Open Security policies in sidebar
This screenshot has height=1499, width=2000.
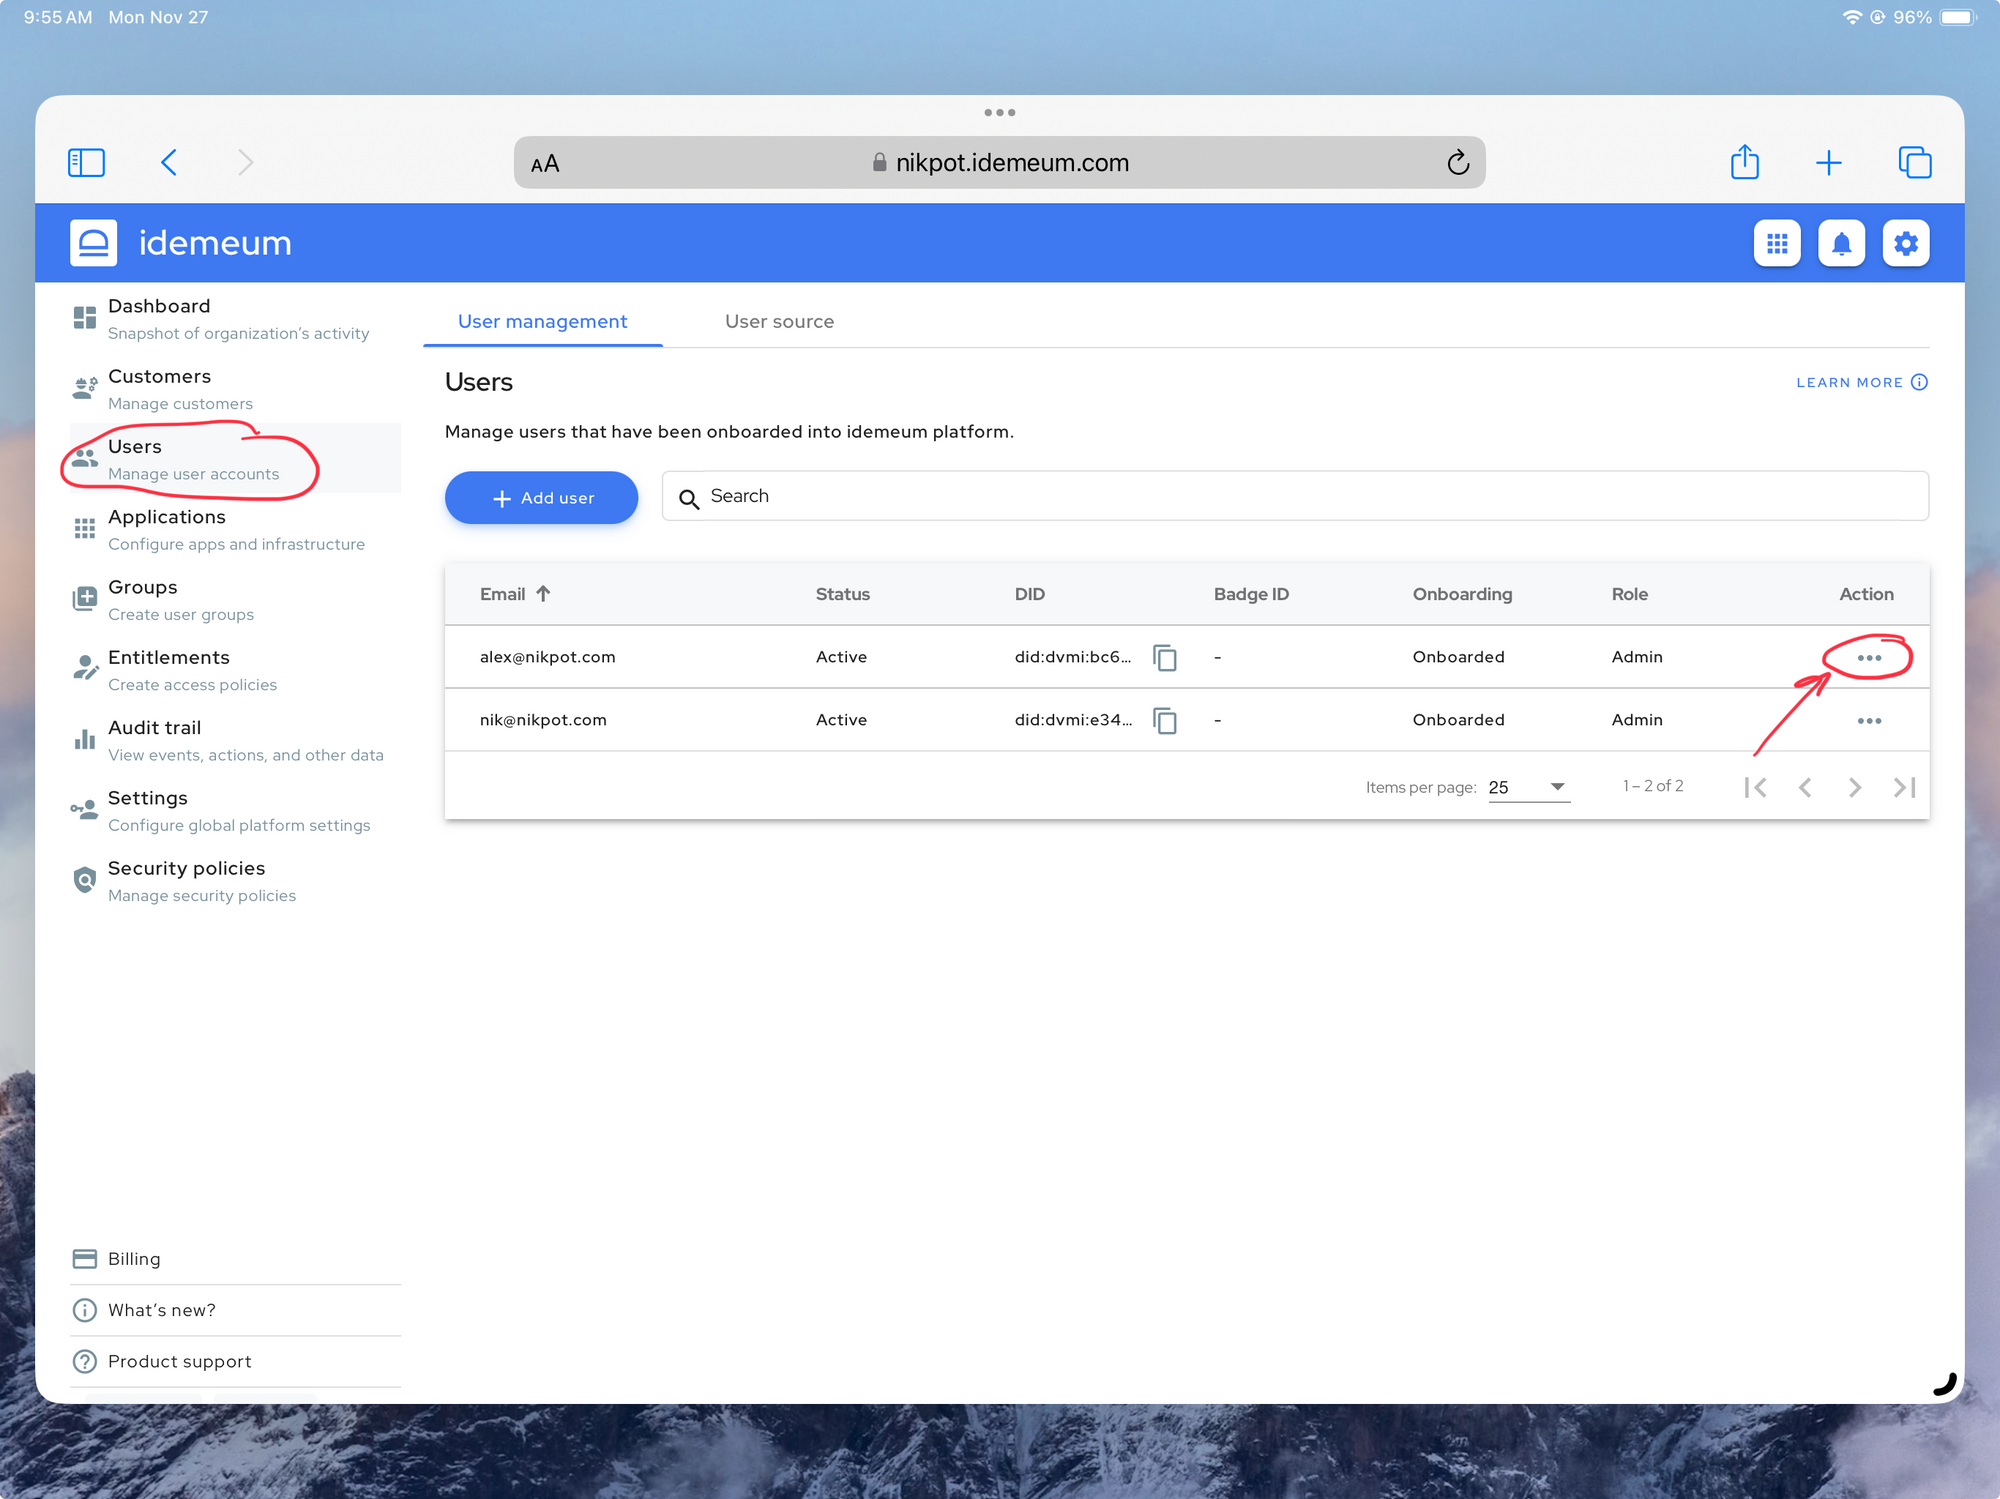[x=186, y=869]
